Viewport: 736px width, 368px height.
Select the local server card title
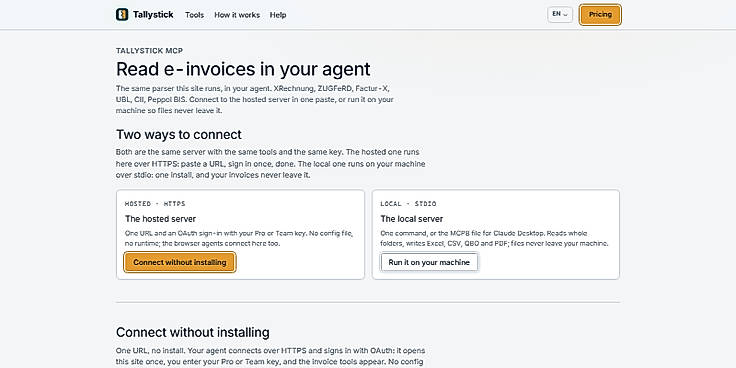[x=412, y=219]
